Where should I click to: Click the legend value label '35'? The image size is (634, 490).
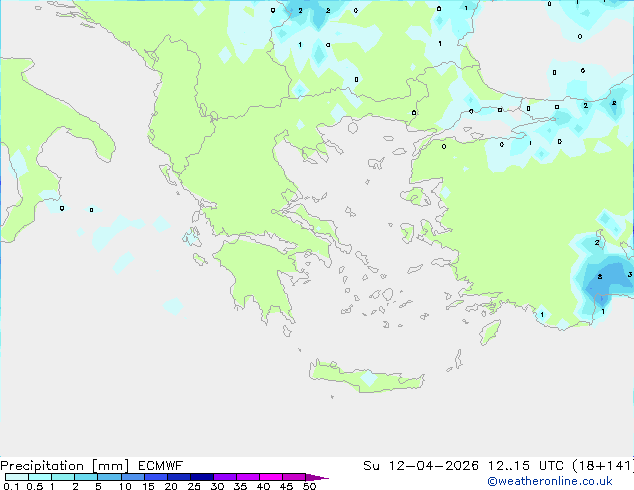point(240,486)
